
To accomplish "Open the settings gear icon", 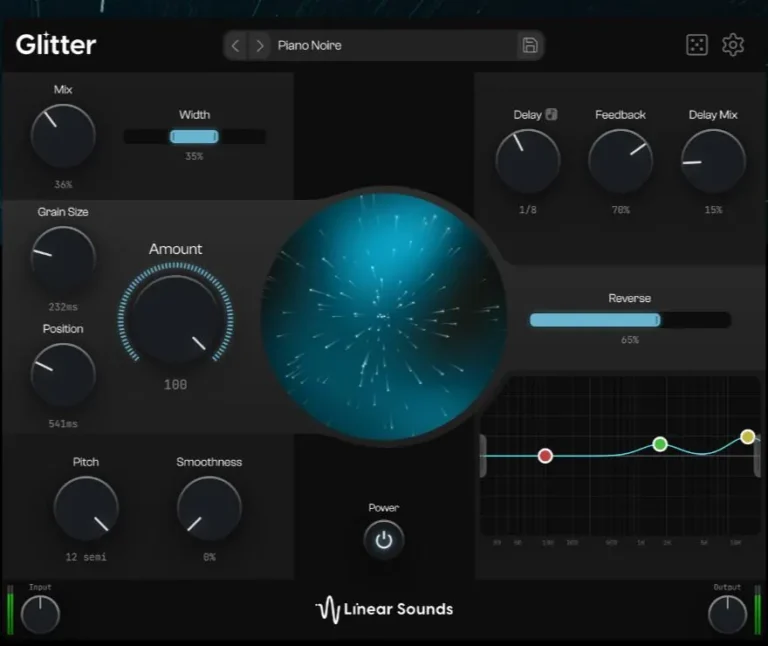I will coord(733,45).
